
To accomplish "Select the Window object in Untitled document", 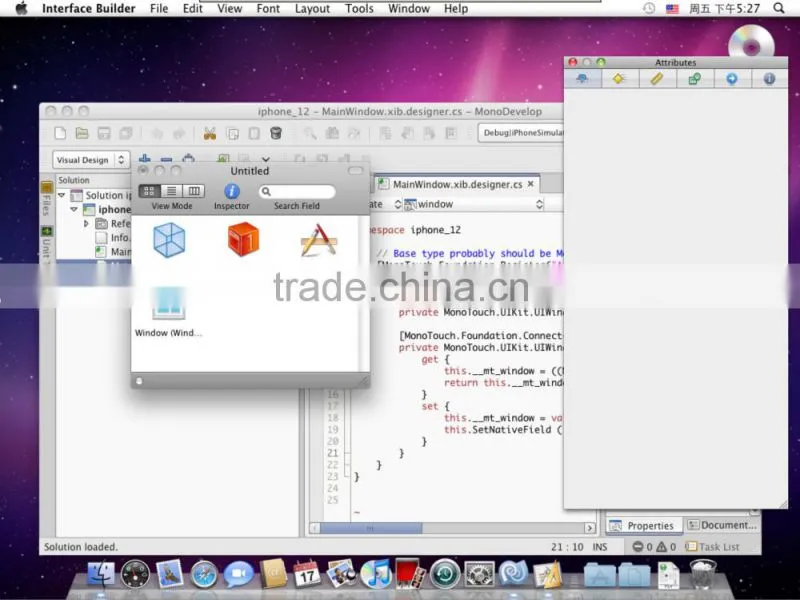I will point(168,311).
